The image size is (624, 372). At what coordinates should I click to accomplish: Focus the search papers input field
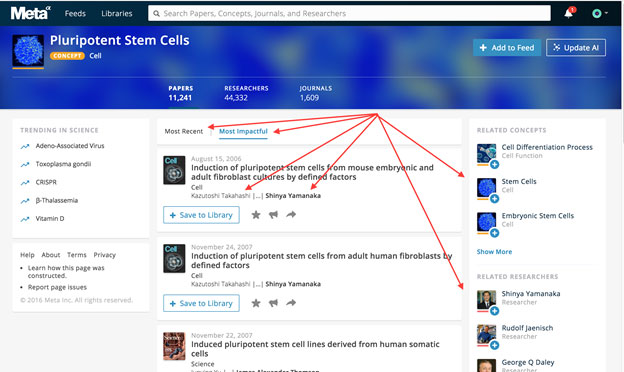click(x=349, y=14)
